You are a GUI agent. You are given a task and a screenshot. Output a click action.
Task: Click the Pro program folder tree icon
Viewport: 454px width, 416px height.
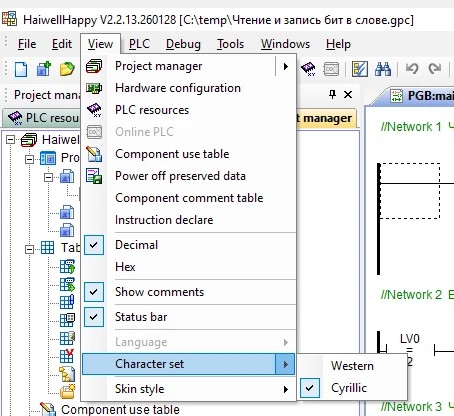[48, 158]
